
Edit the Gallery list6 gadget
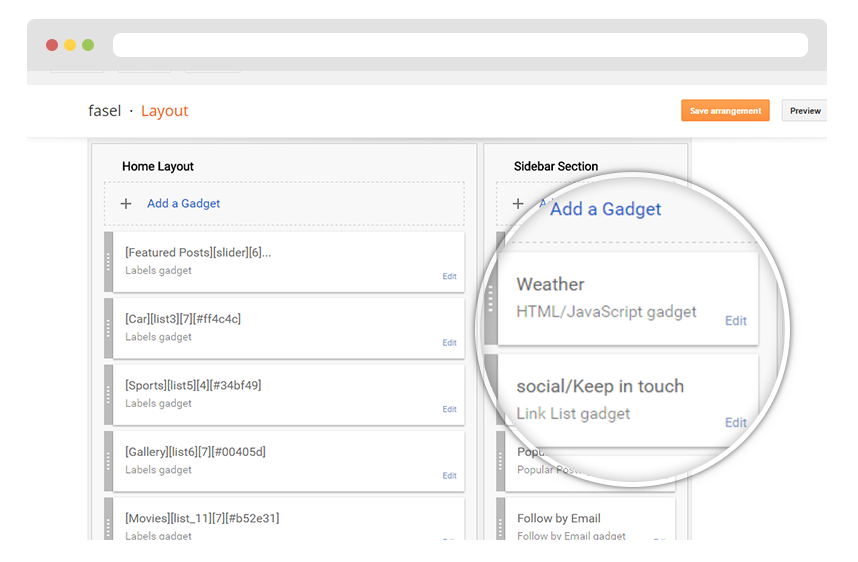tap(449, 476)
